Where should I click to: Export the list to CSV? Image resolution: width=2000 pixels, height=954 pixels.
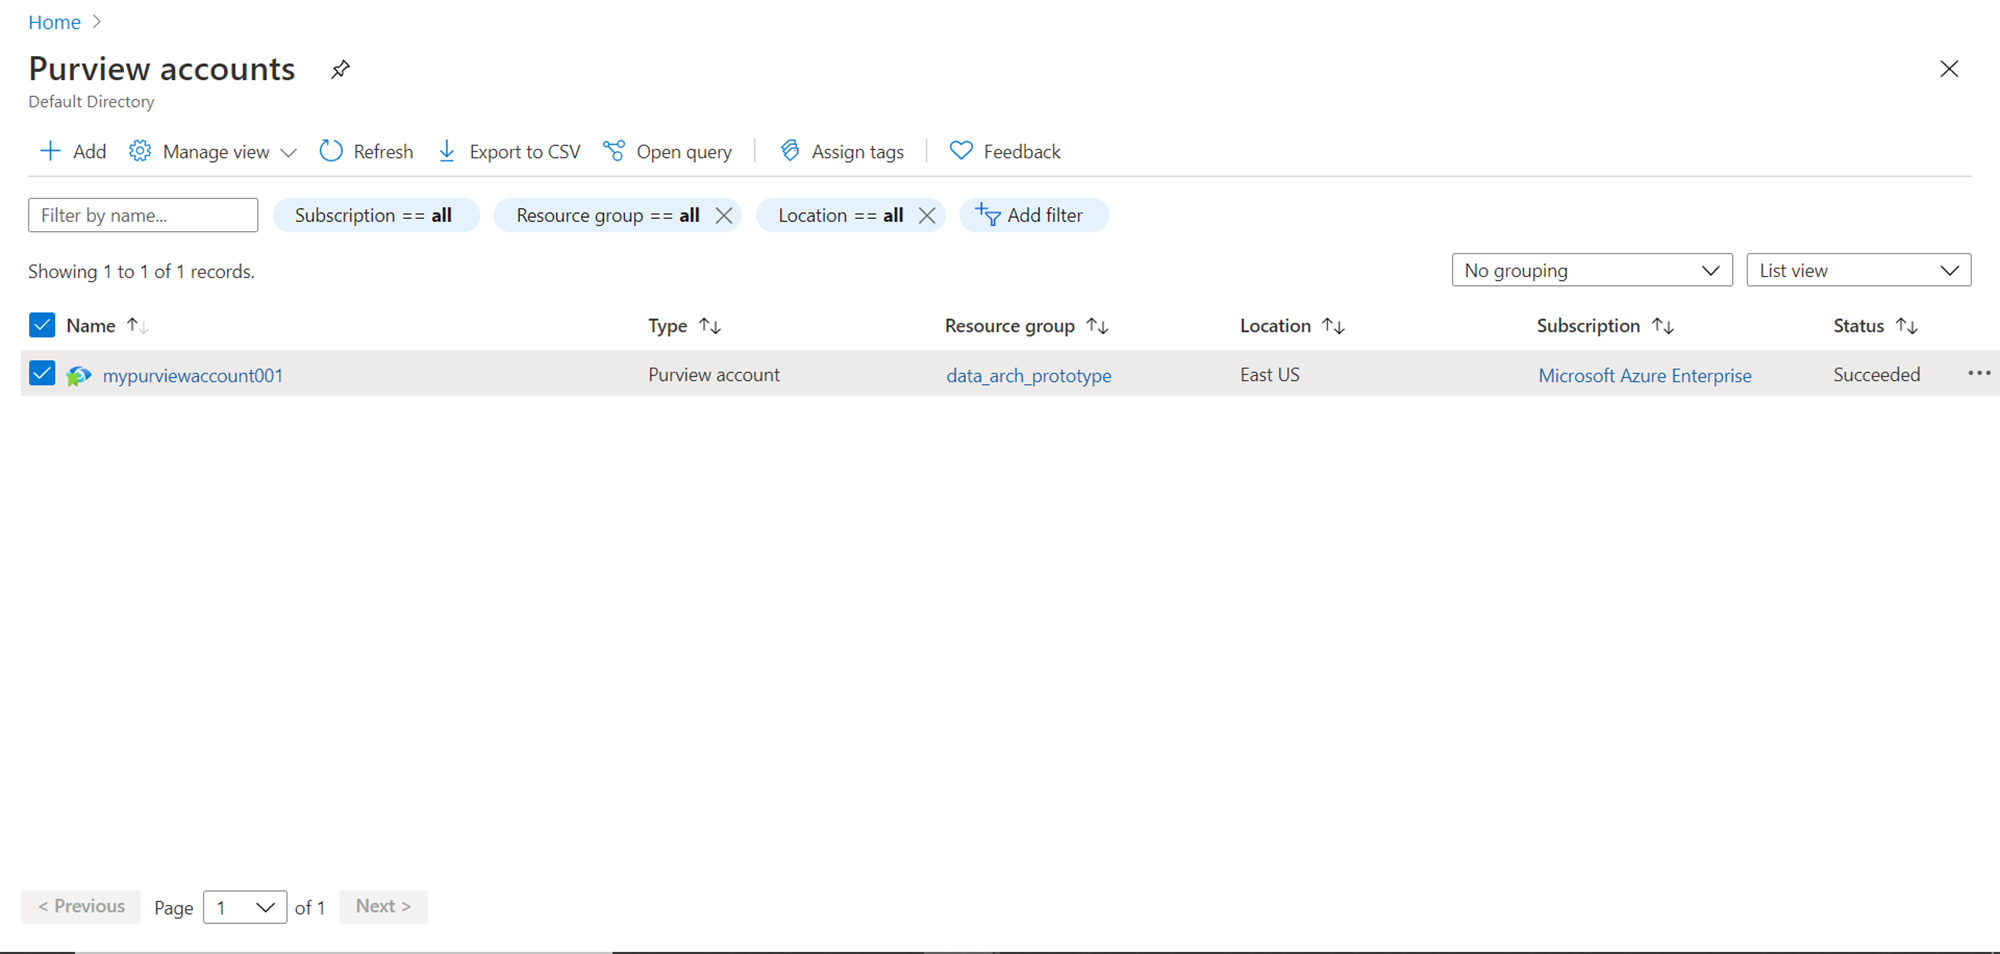tap(509, 151)
